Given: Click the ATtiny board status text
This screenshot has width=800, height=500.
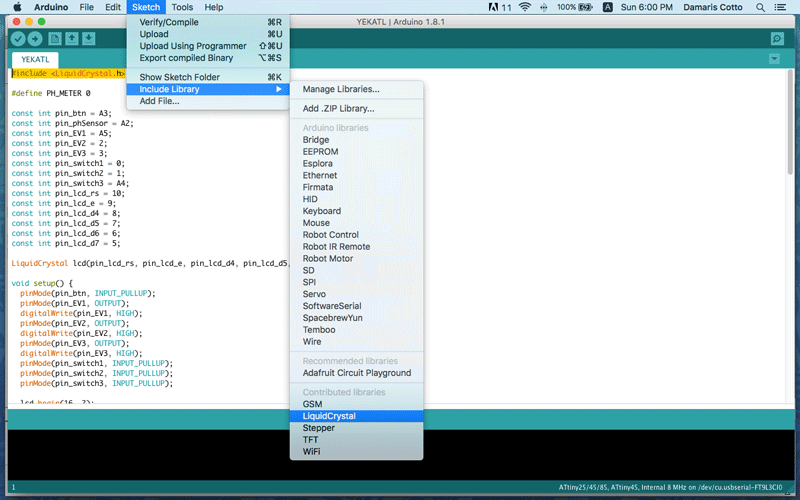Looking at the screenshot, I should pyautogui.click(x=670, y=487).
